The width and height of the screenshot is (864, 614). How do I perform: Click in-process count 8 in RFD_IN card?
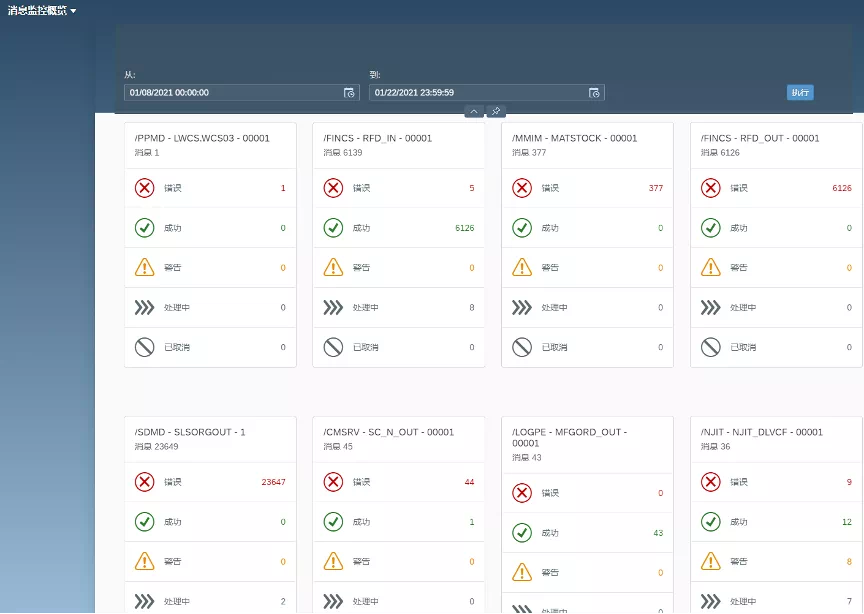click(x=472, y=308)
